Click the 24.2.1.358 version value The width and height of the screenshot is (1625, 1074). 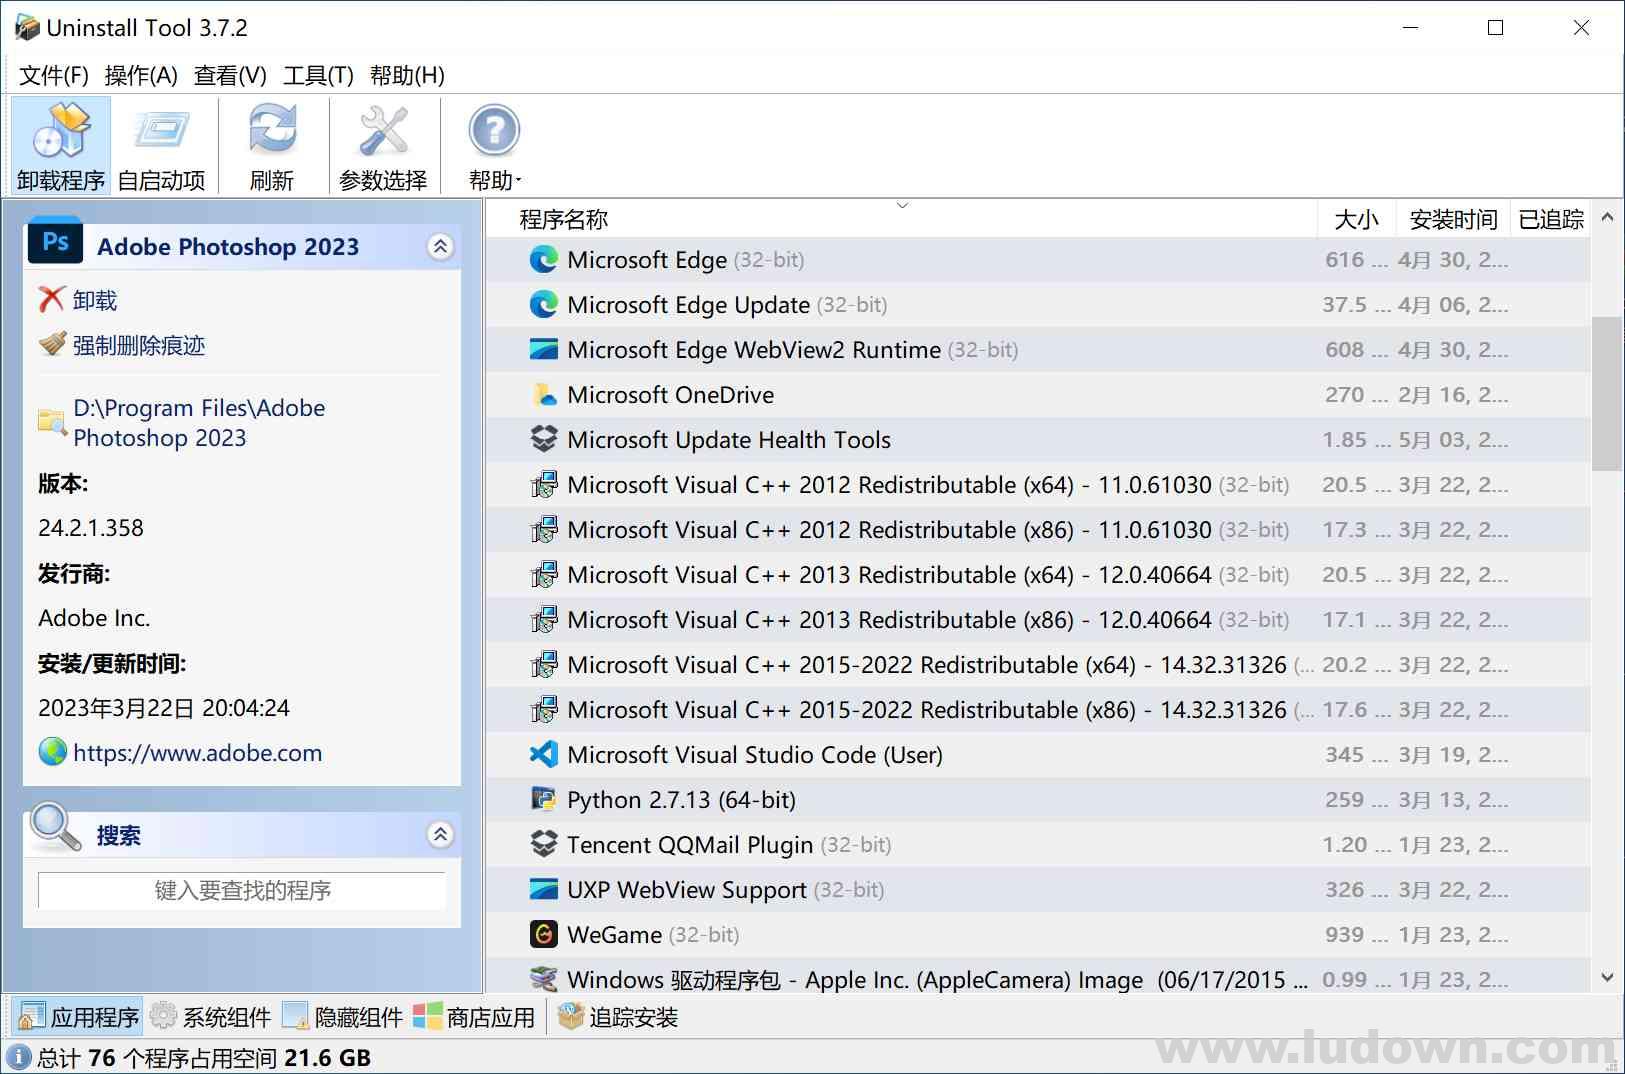(91, 528)
